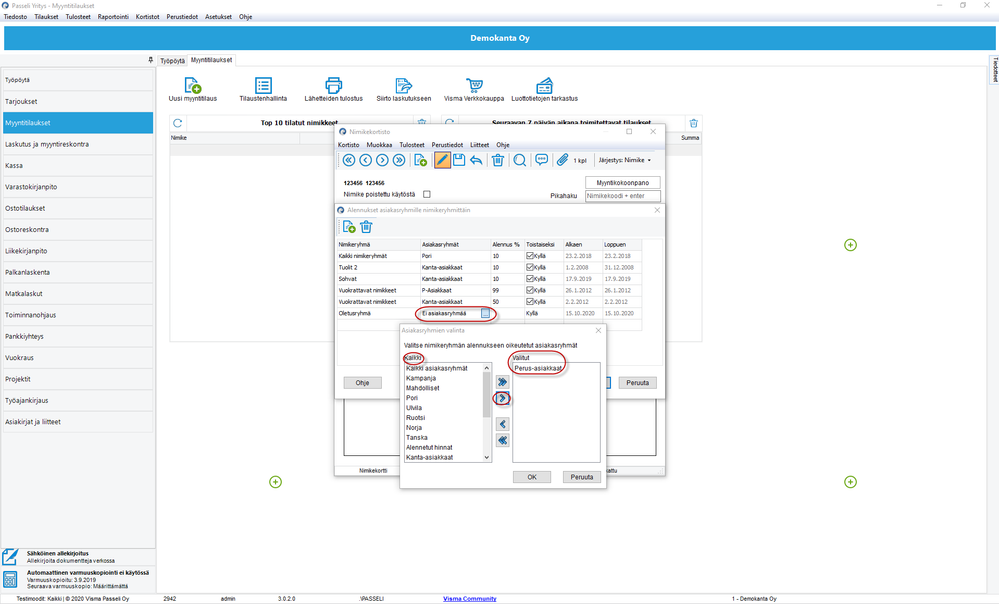Viewport: 999px width, 604px height.
Task: Move selected group right with single arrow
Action: 502,398
